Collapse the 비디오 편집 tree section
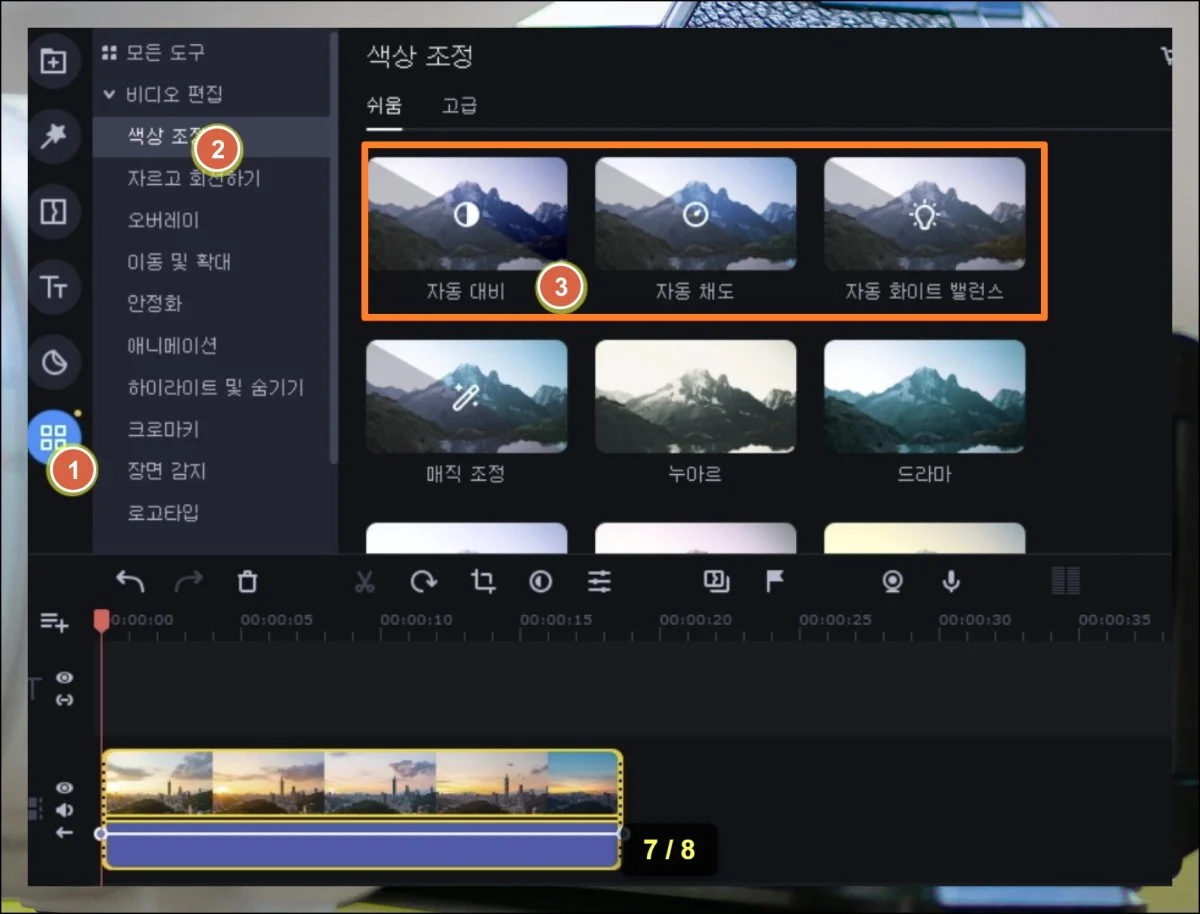Viewport: 1200px width, 914px height. [x=109, y=95]
